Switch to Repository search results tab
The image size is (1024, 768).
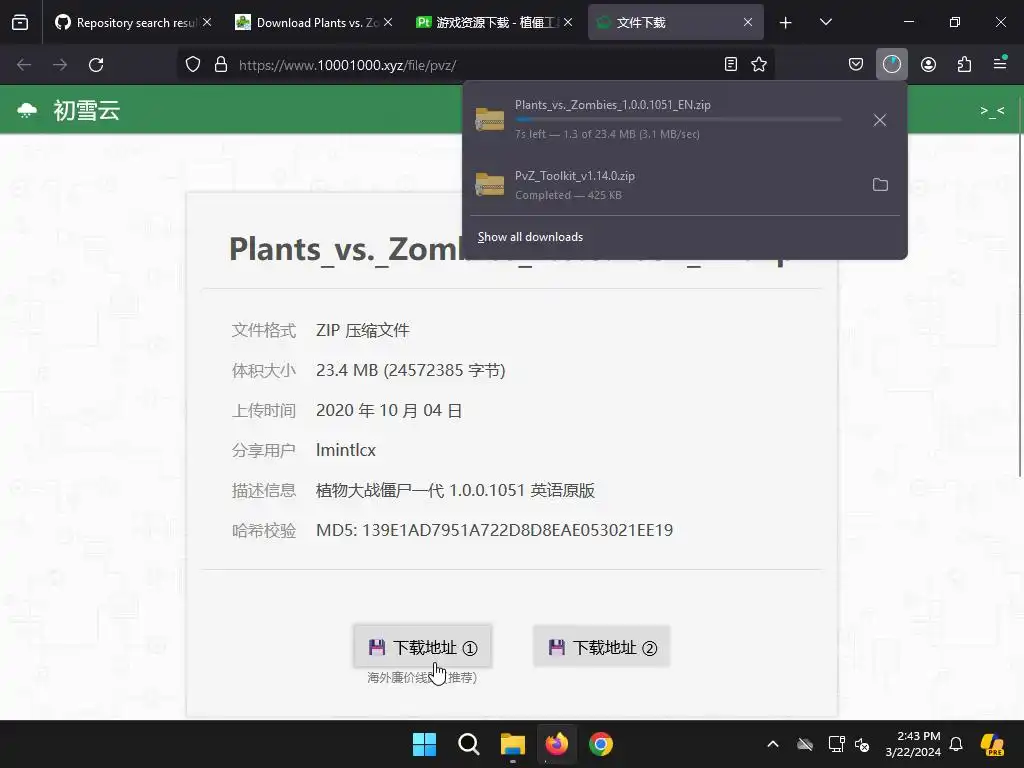[x=133, y=22]
